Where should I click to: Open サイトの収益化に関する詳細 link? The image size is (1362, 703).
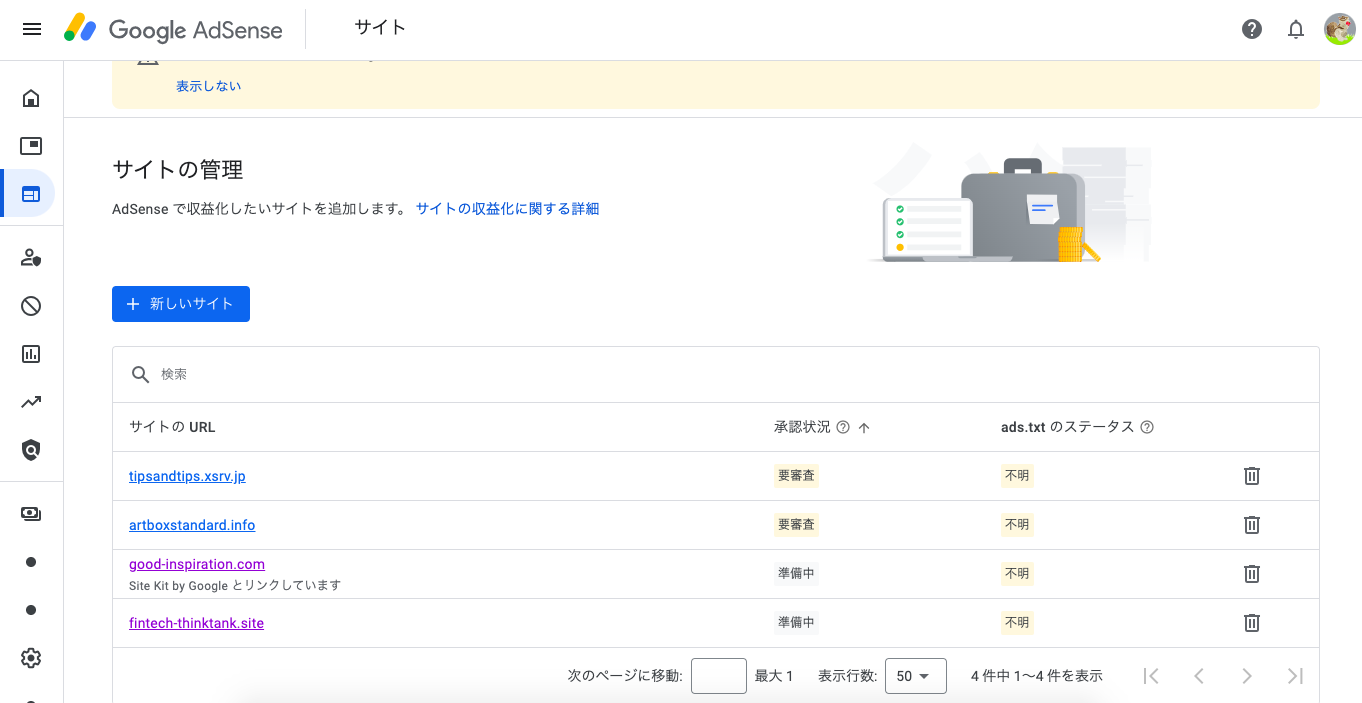(x=507, y=209)
